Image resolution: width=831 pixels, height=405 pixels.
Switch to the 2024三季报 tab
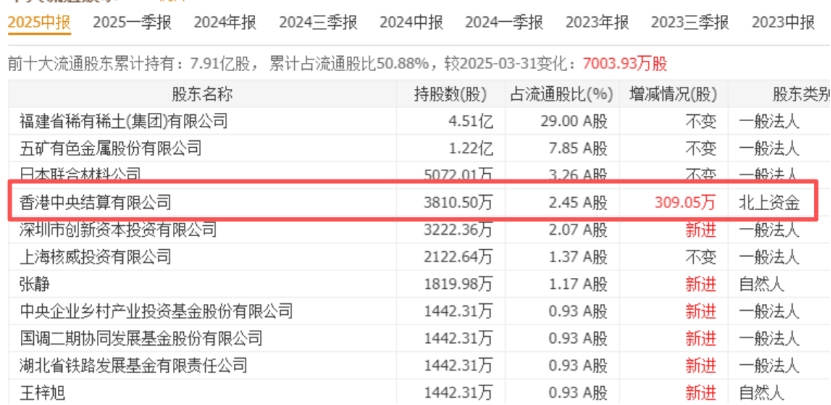[318, 23]
